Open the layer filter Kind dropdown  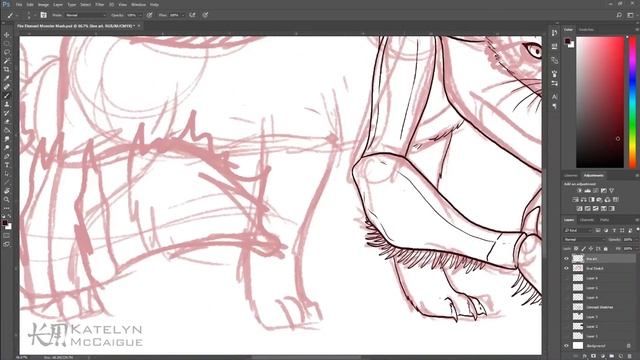578,231
